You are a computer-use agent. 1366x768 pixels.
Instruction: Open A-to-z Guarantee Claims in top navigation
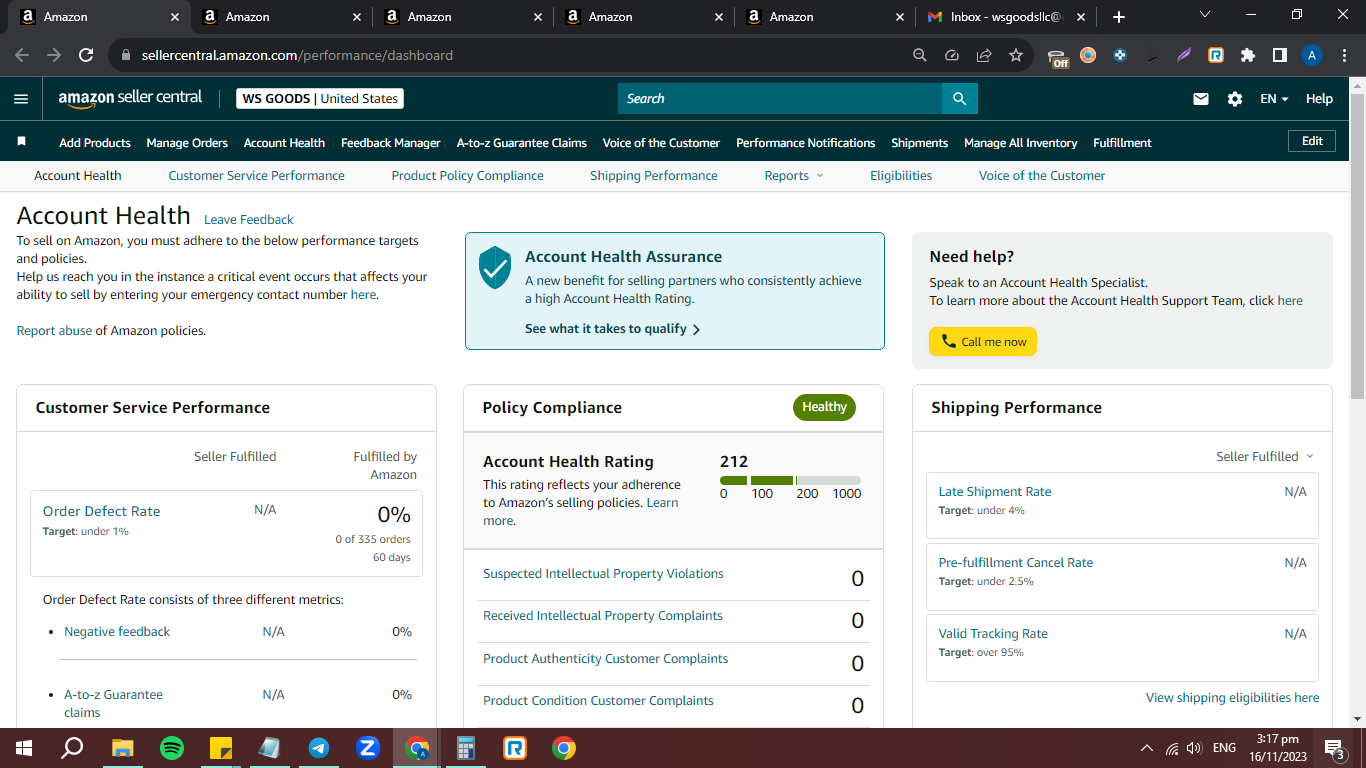coord(522,143)
